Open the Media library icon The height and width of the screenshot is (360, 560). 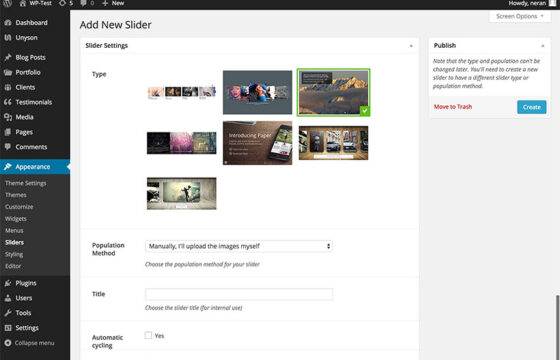coord(8,117)
